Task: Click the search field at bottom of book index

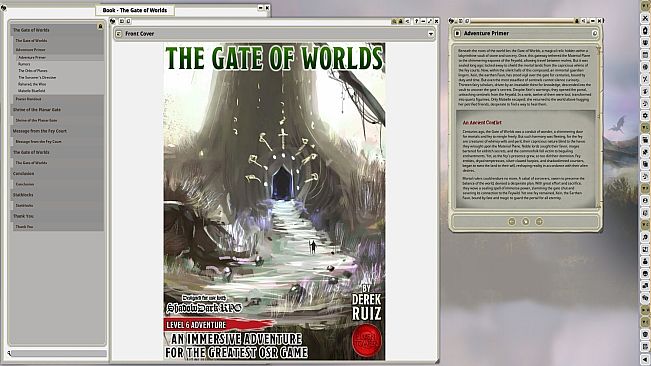Action: coord(60,354)
